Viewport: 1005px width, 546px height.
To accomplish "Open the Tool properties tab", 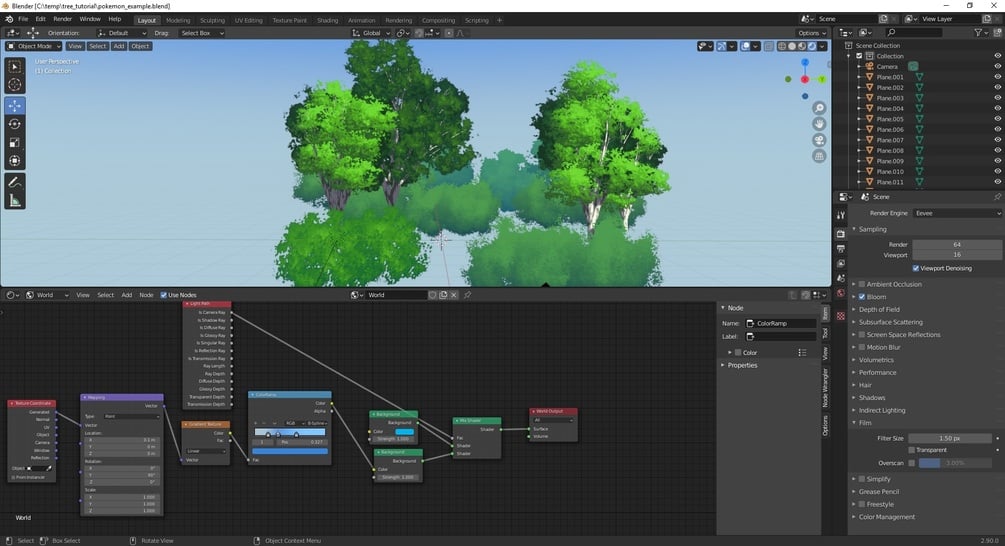I will (841, 216).
